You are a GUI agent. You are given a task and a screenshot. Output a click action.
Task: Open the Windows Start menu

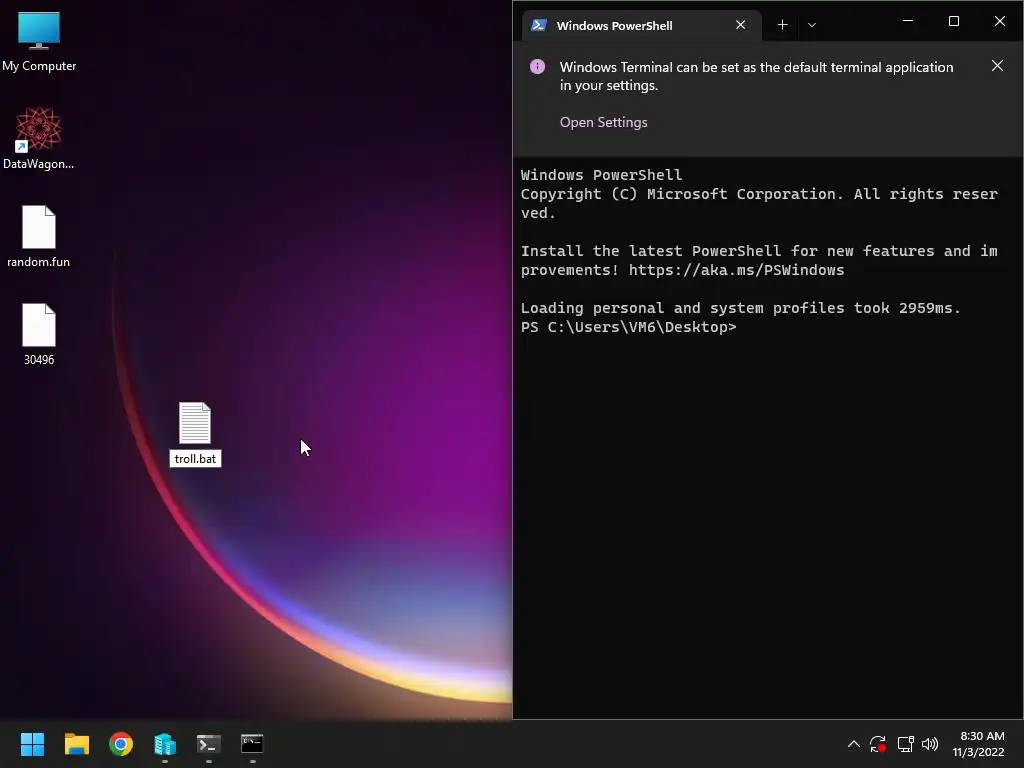tap(32, 744)
